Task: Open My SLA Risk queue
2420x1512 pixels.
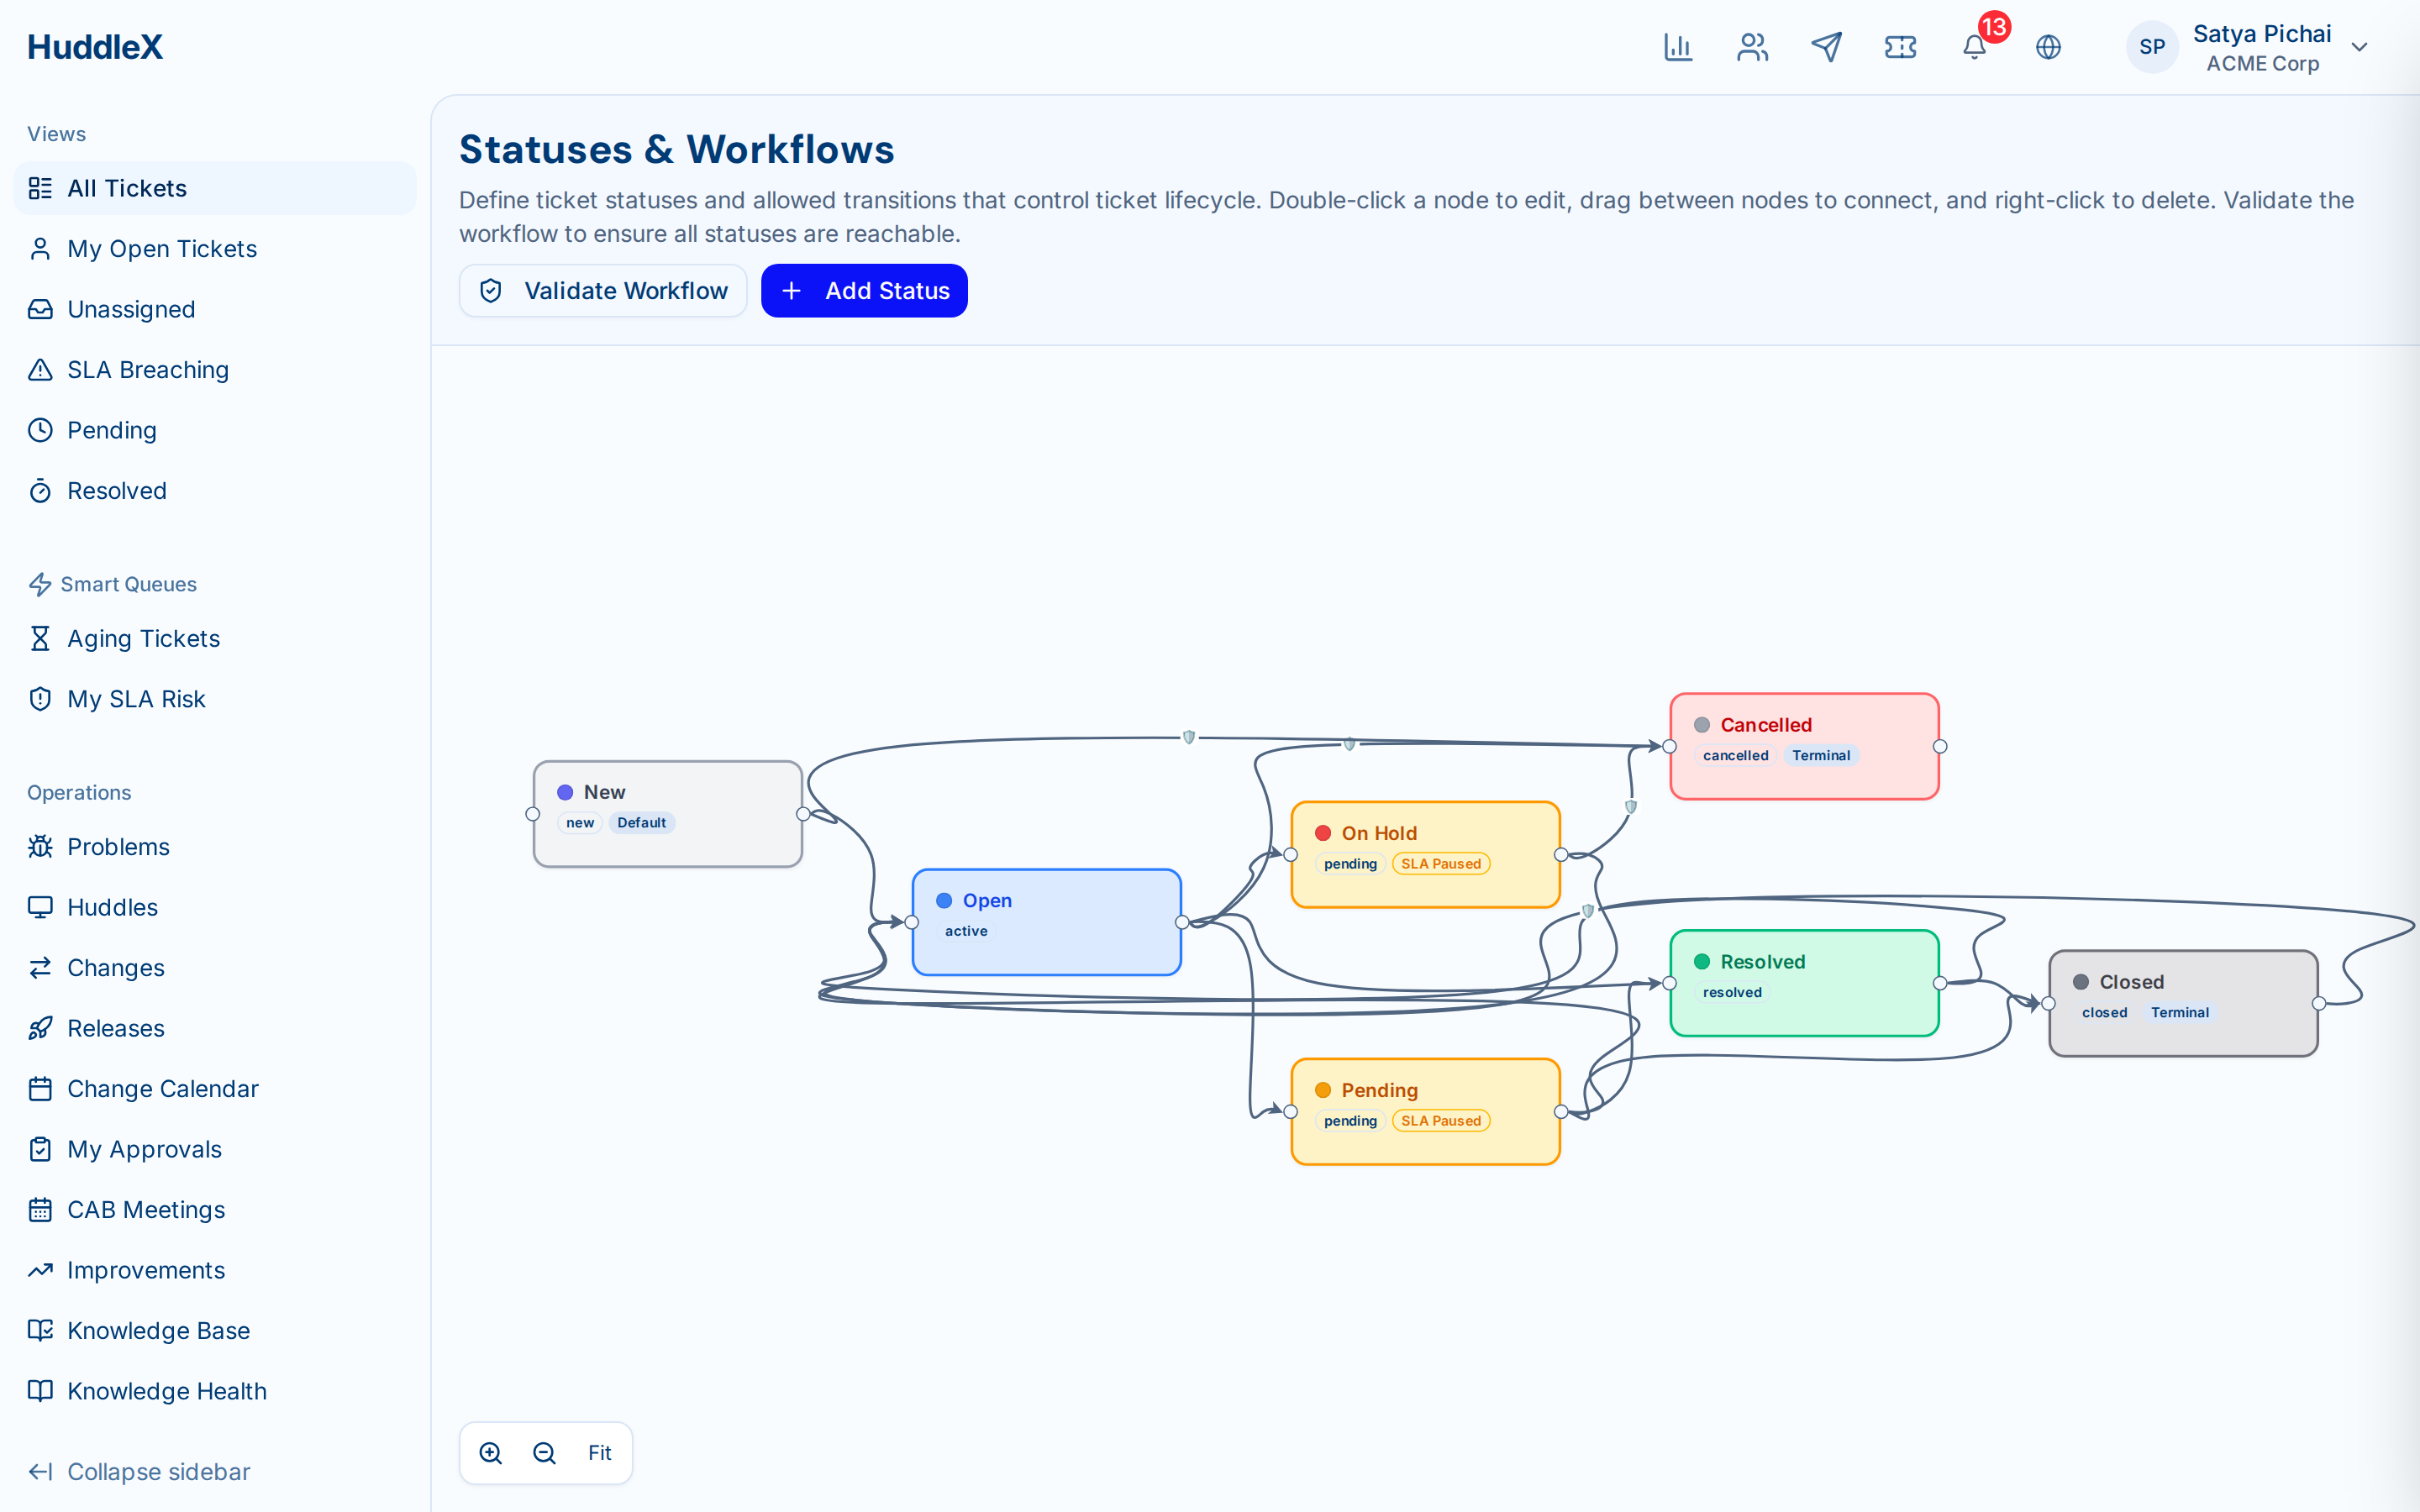Action: point(215,699)
